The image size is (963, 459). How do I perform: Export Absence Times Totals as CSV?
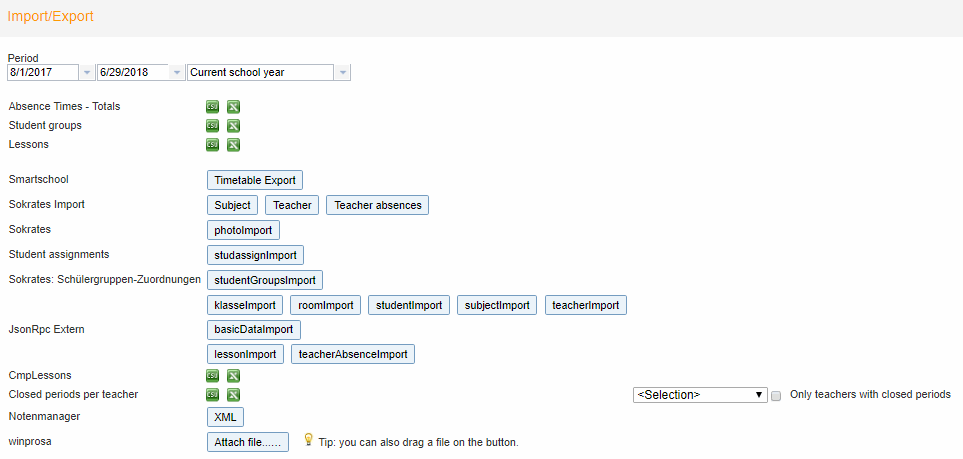[212, 107]
